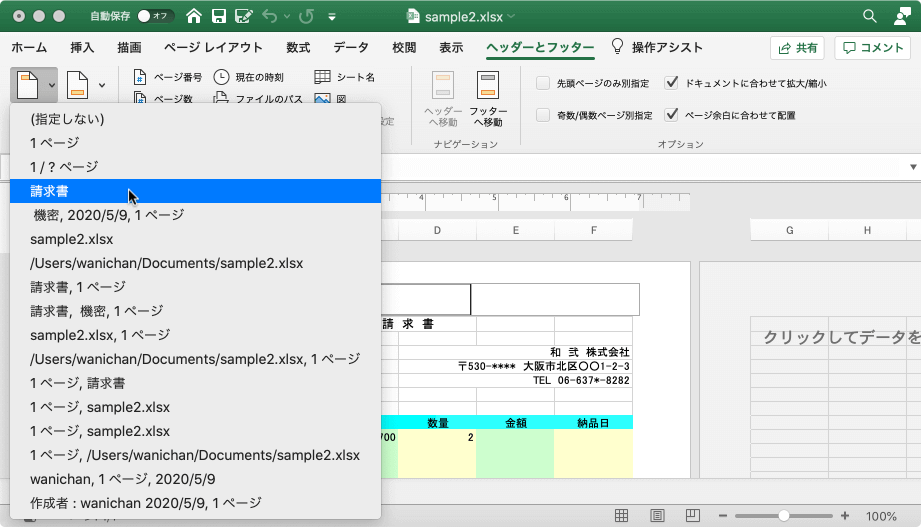Enable 奇数/偶数ページ別指定 checkbox
The image size is (921, 527).
(543, 115)
